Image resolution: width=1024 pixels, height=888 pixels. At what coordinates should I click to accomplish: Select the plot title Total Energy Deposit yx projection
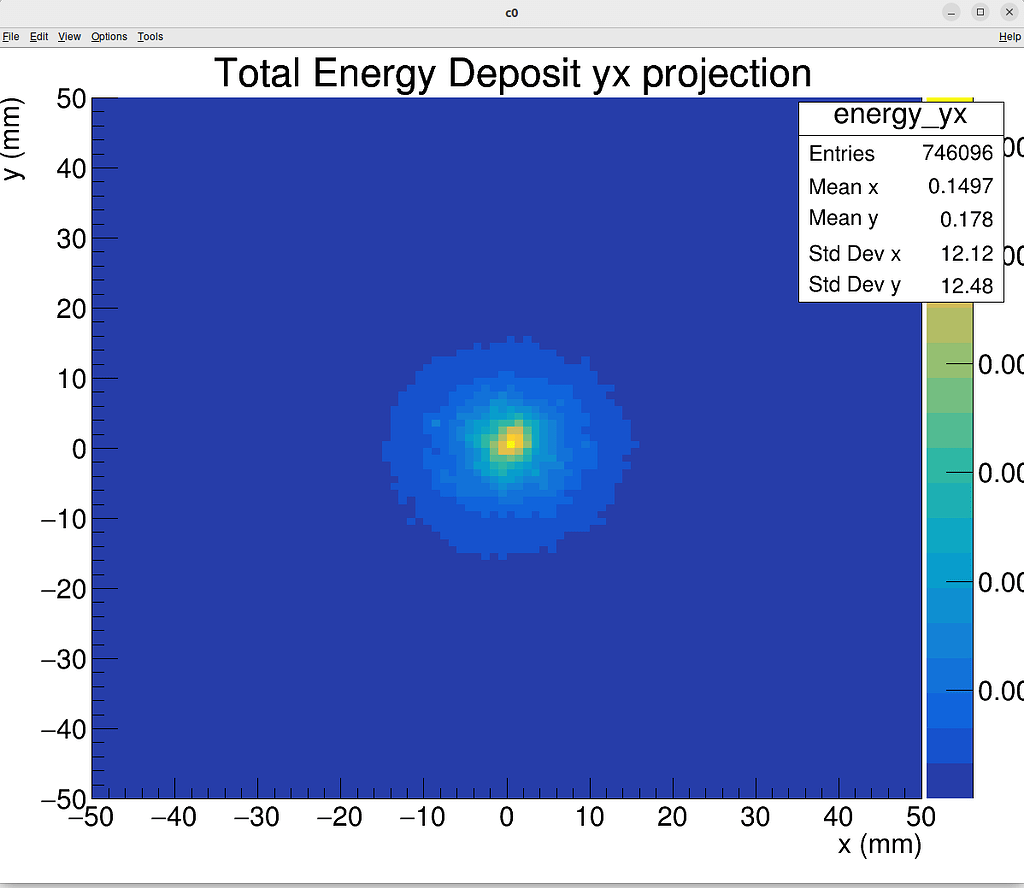512,73
